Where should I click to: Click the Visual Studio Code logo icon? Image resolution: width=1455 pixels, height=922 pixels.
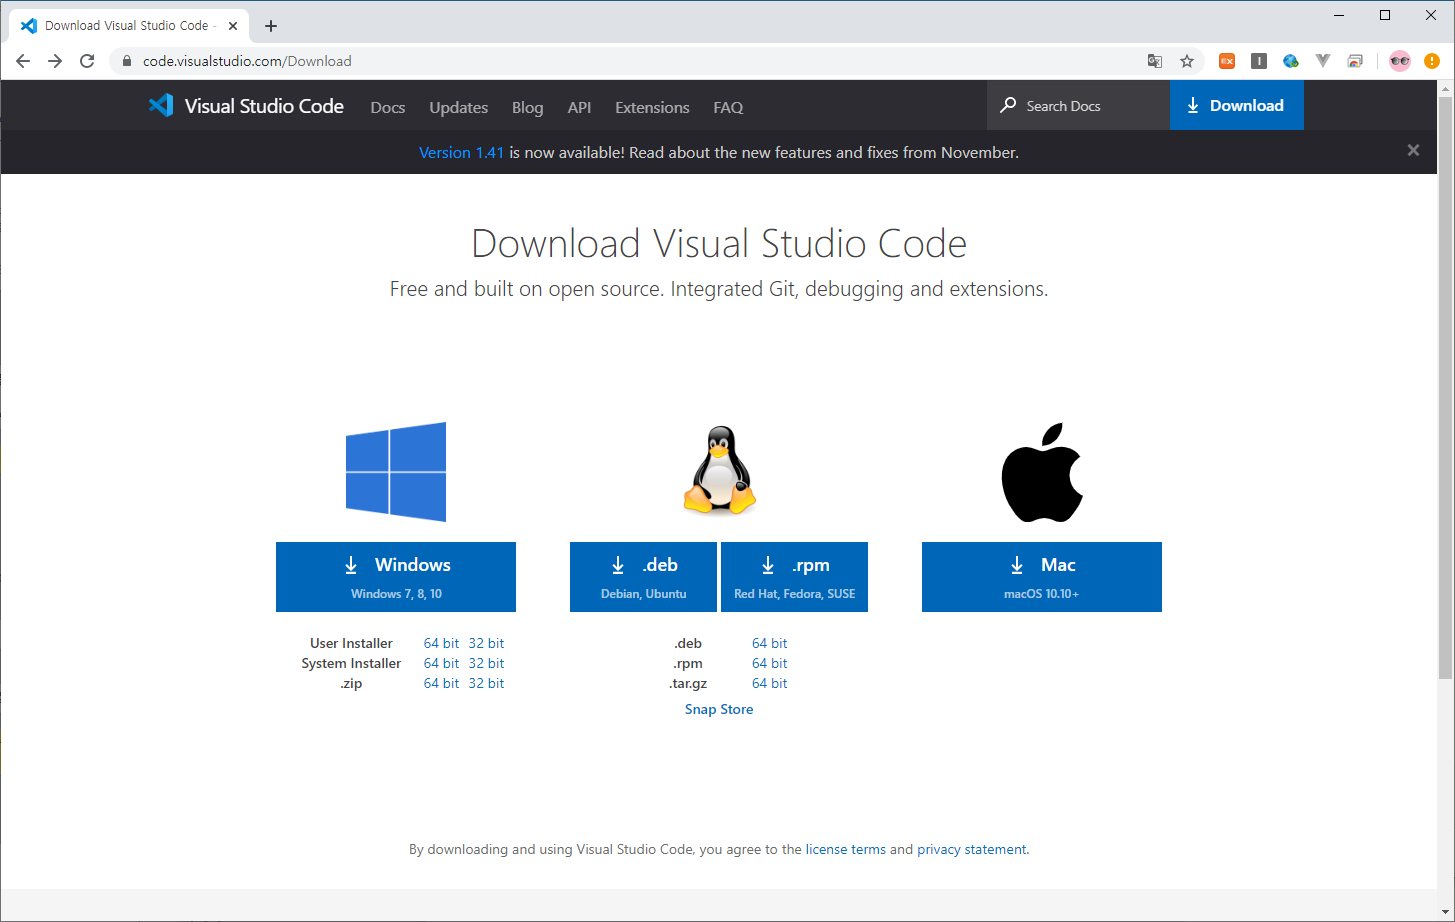[161, 105]
